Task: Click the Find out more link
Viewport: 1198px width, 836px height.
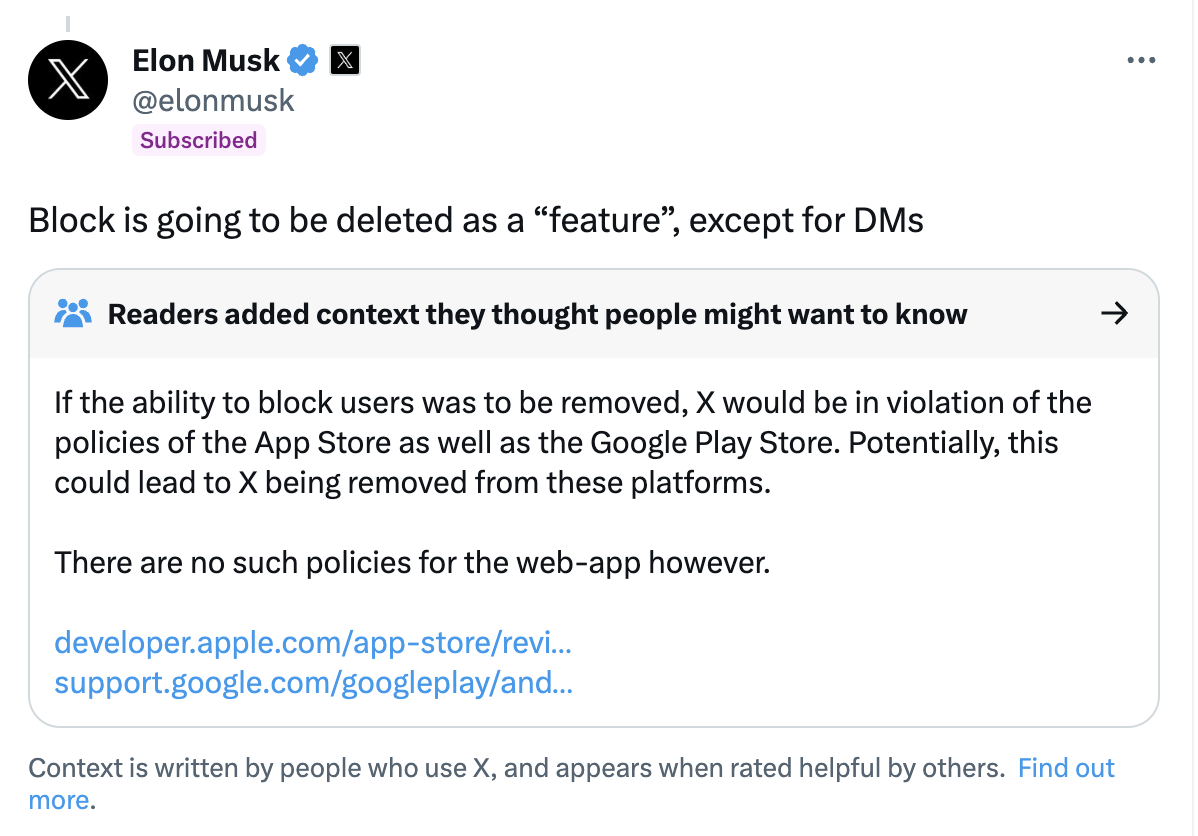Action: [x=1065, y=767]
